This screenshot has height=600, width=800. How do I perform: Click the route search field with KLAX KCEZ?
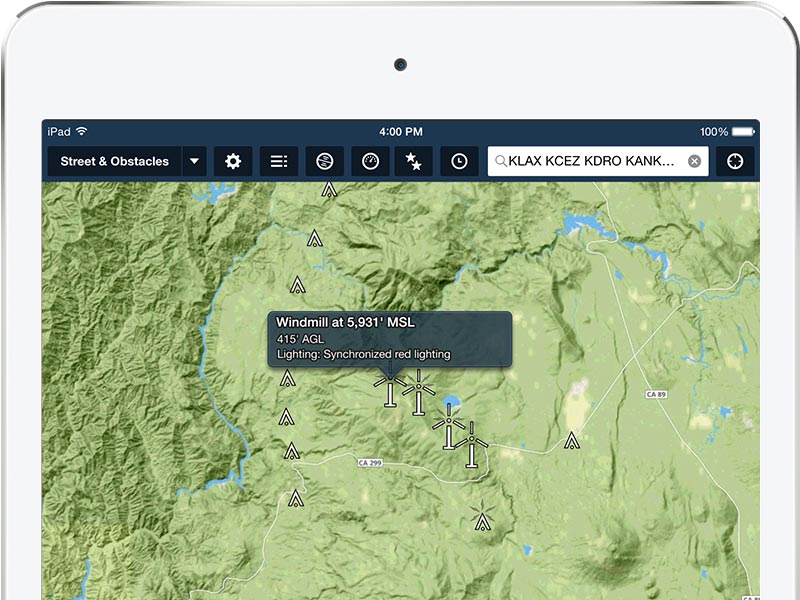(590, 161)
